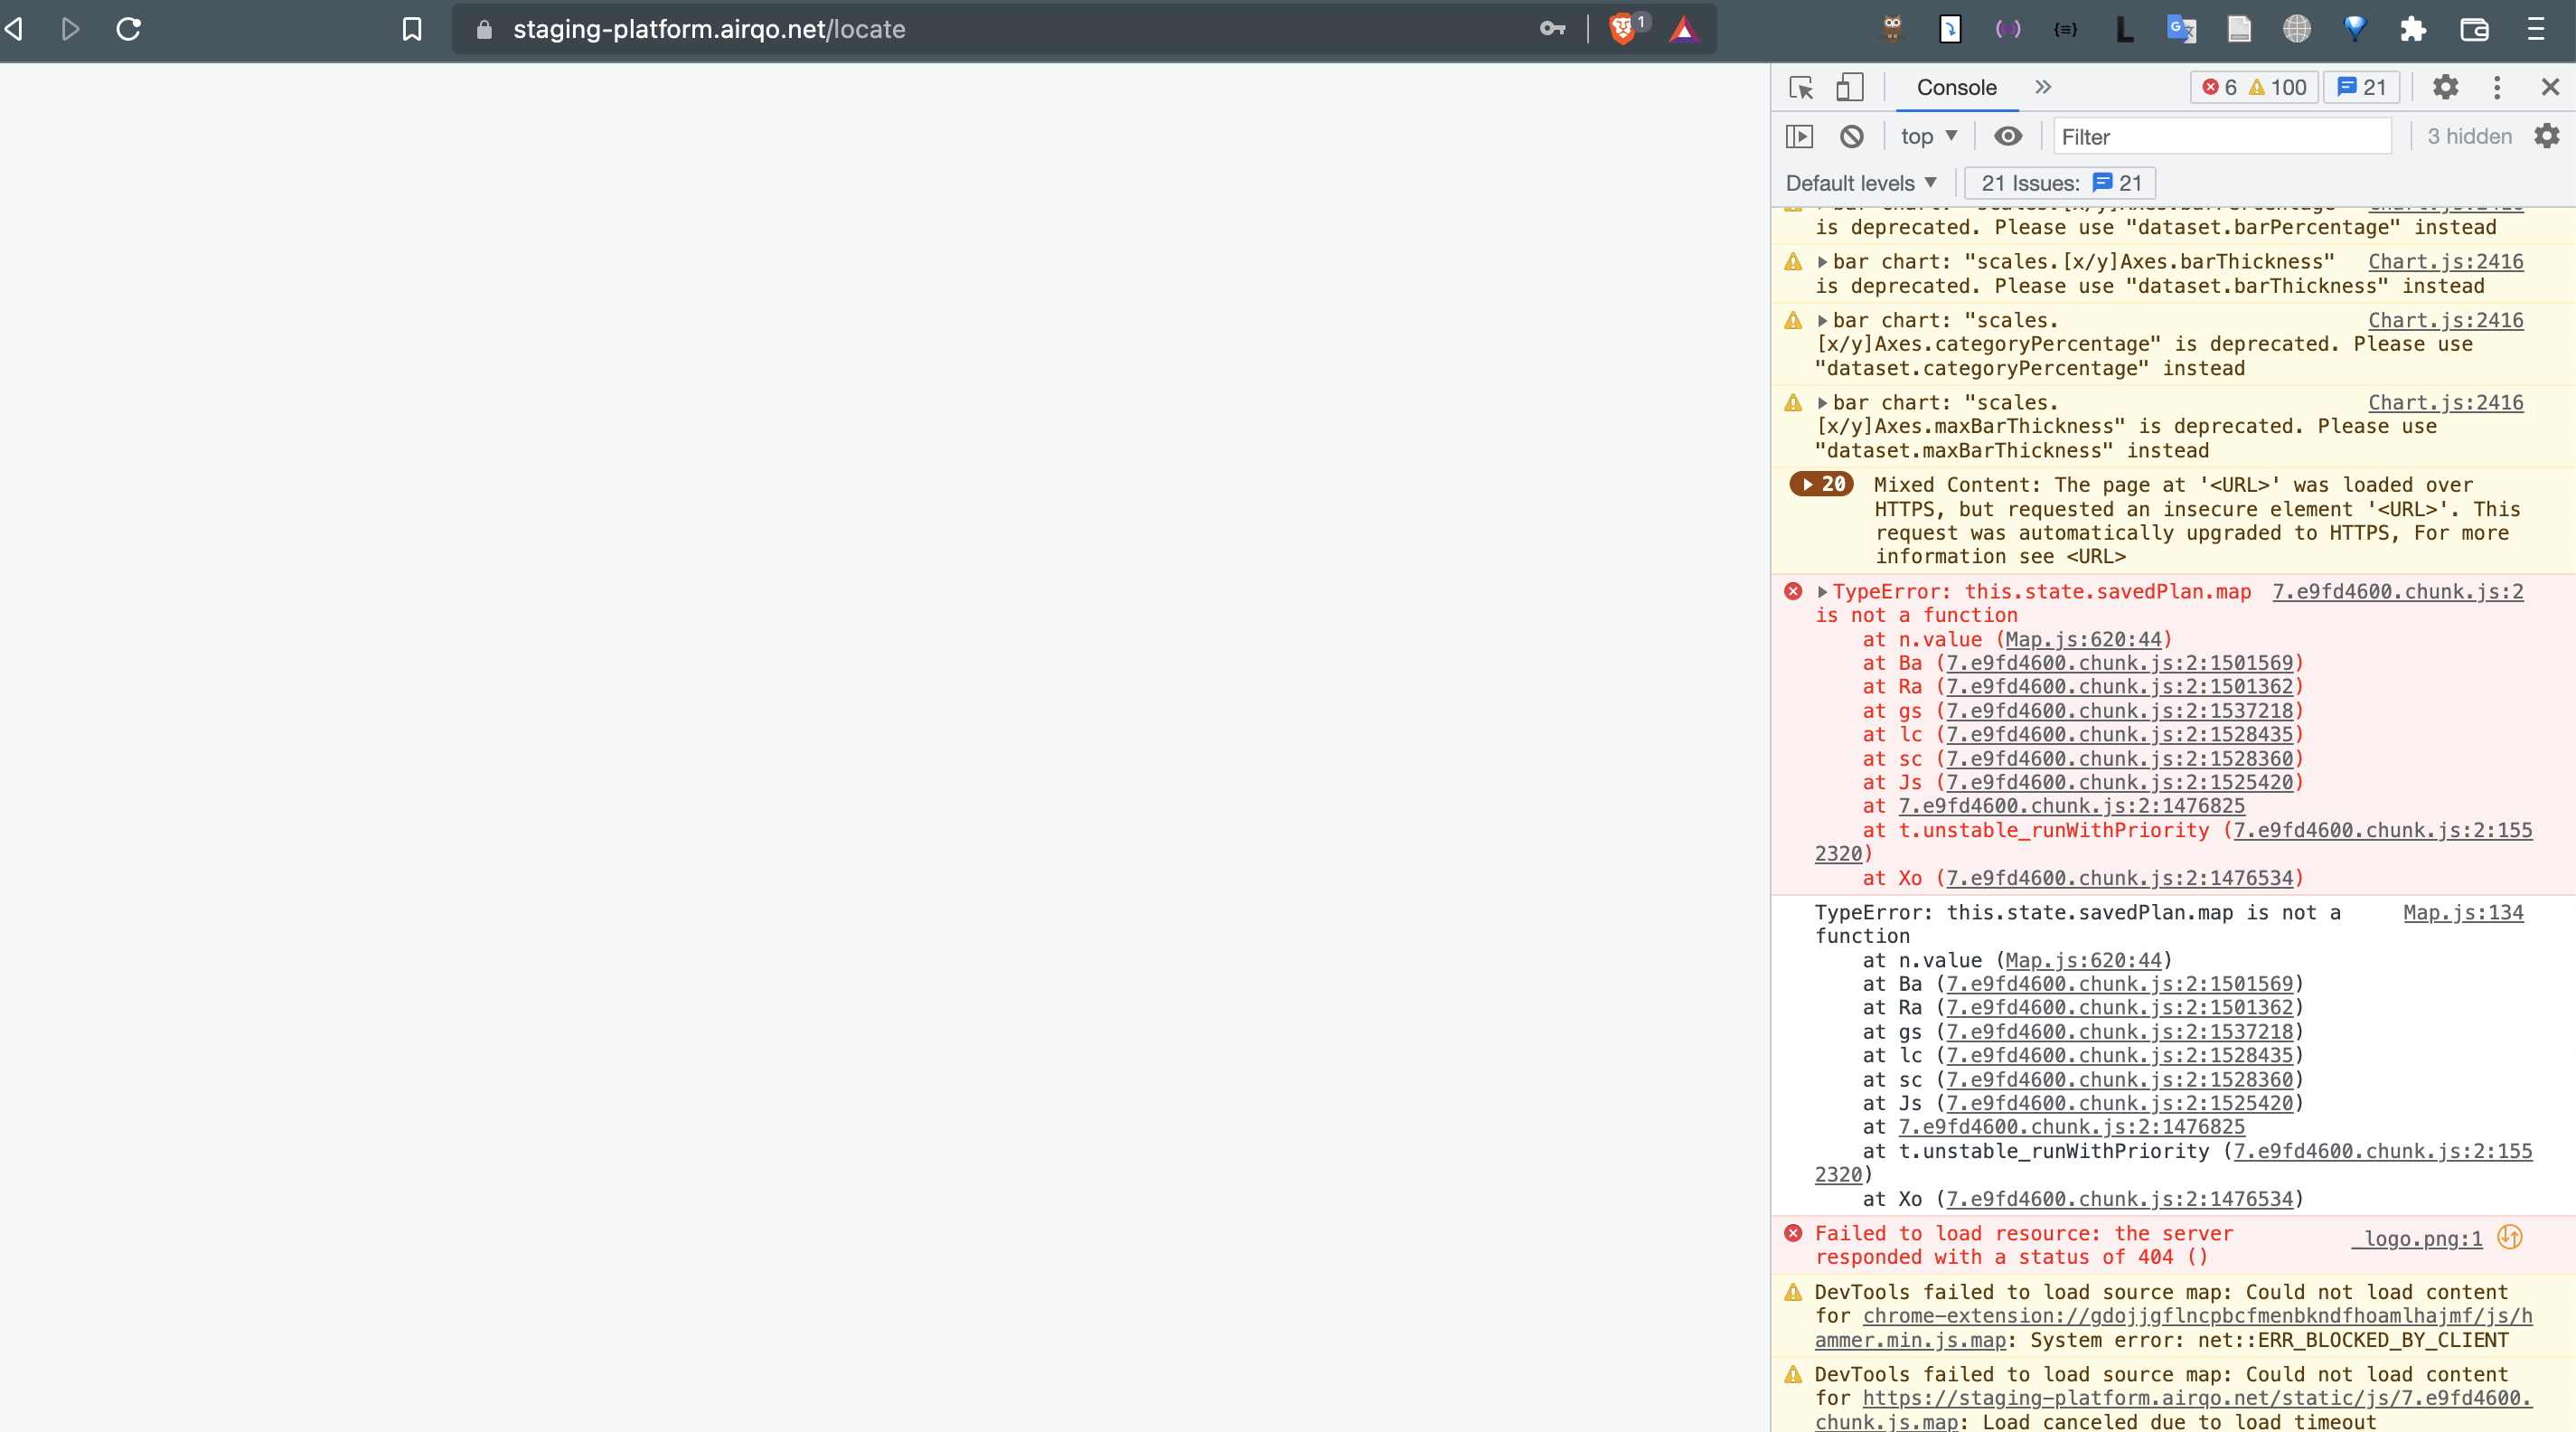Open the Google Translate extension icon

2182,29
